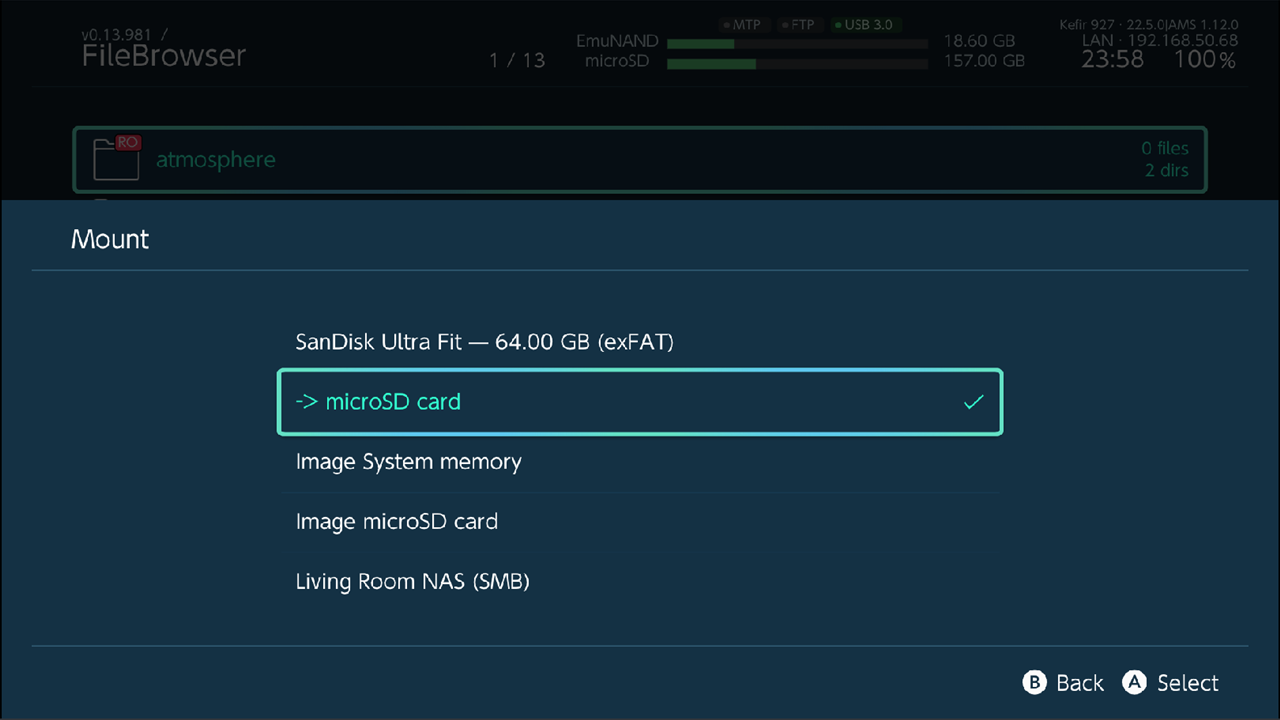Mount Living Room NAS (SMB)
Image resolution: width=1280 pixels, height=720 pixels.
pos(640,582)
